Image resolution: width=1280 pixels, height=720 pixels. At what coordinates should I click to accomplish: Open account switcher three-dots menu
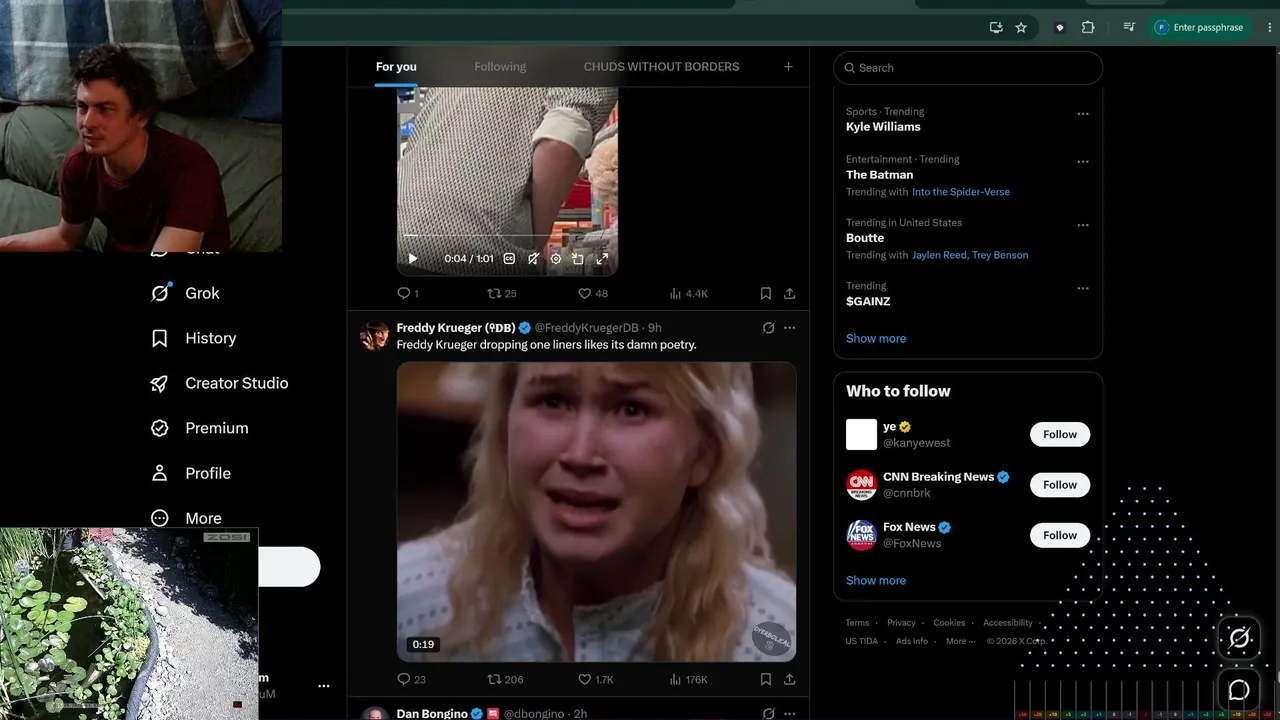323,686
